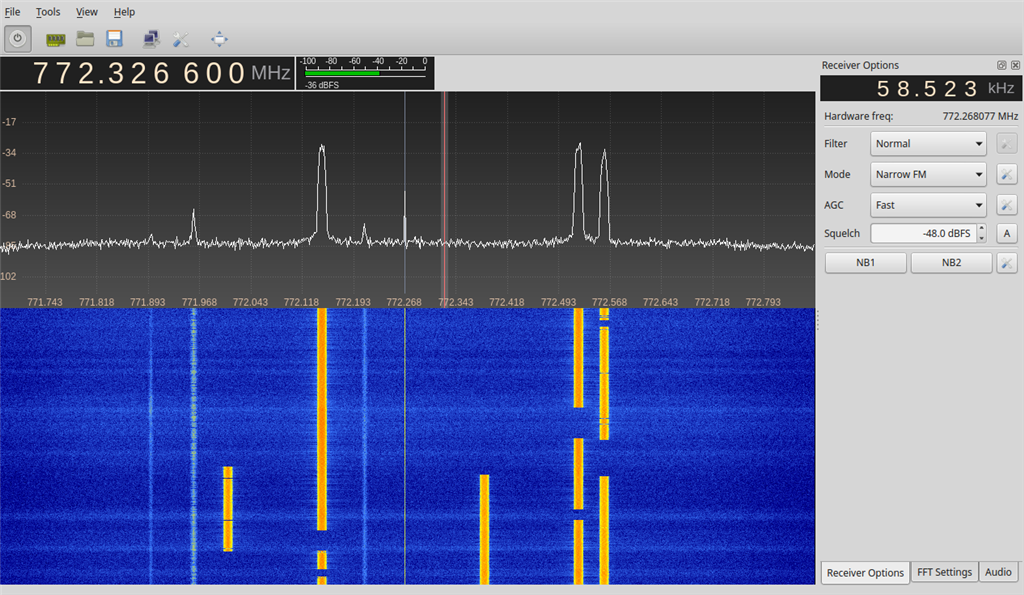Switch to the Audio tab
1024x595 pixels.
997,572
